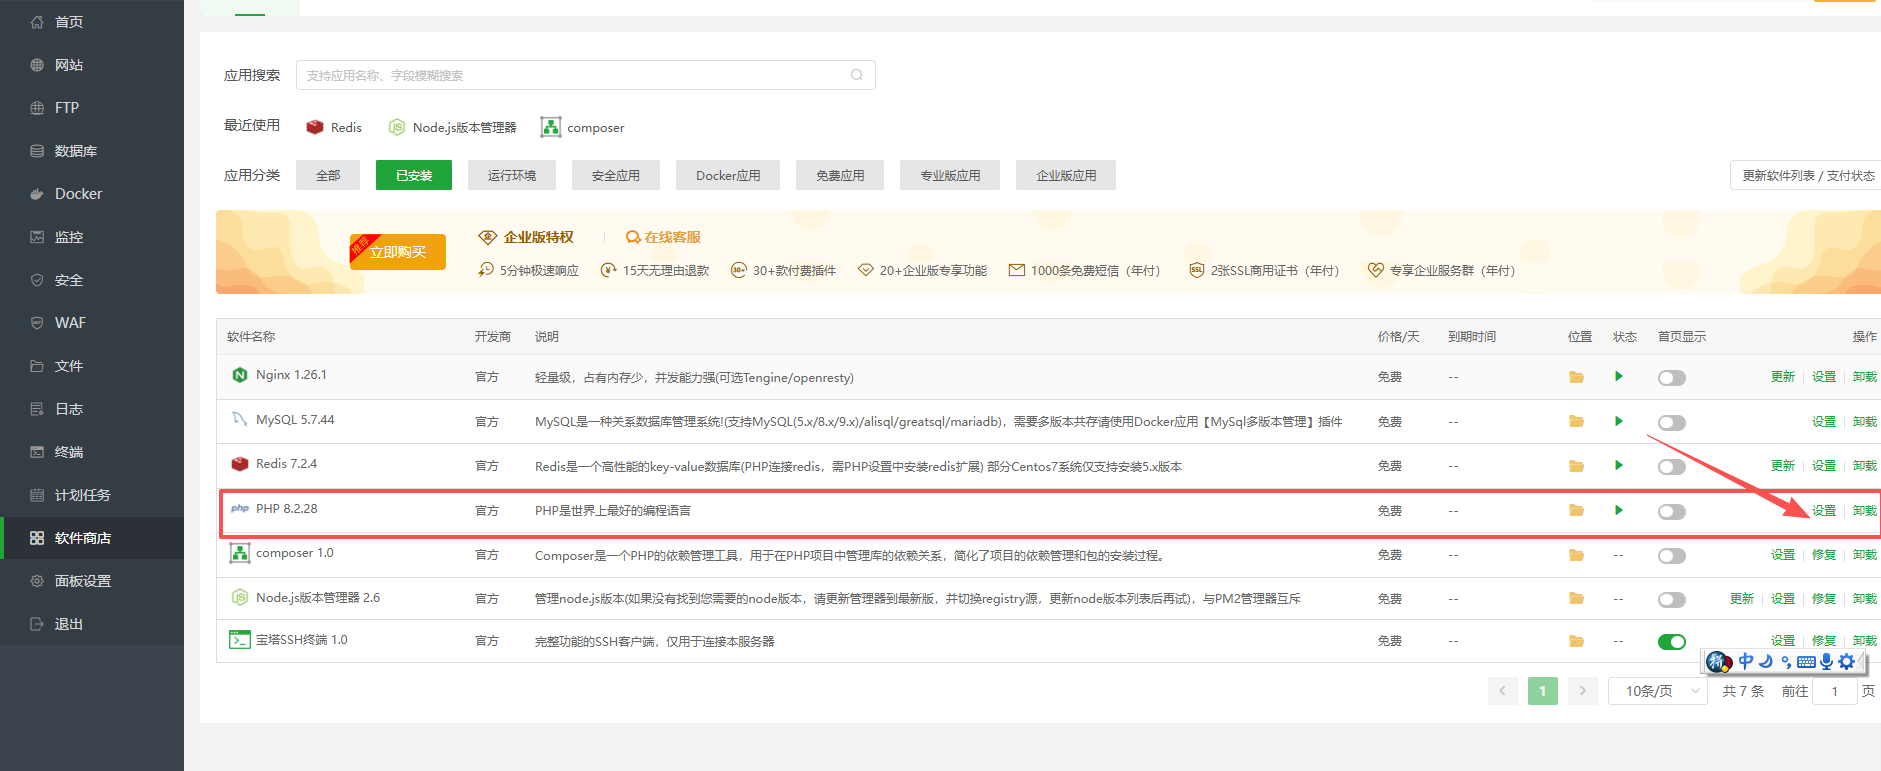Click the MySQL status play icon
This screenshot has height=771, width=1881.
click(x=1619, y=421)
